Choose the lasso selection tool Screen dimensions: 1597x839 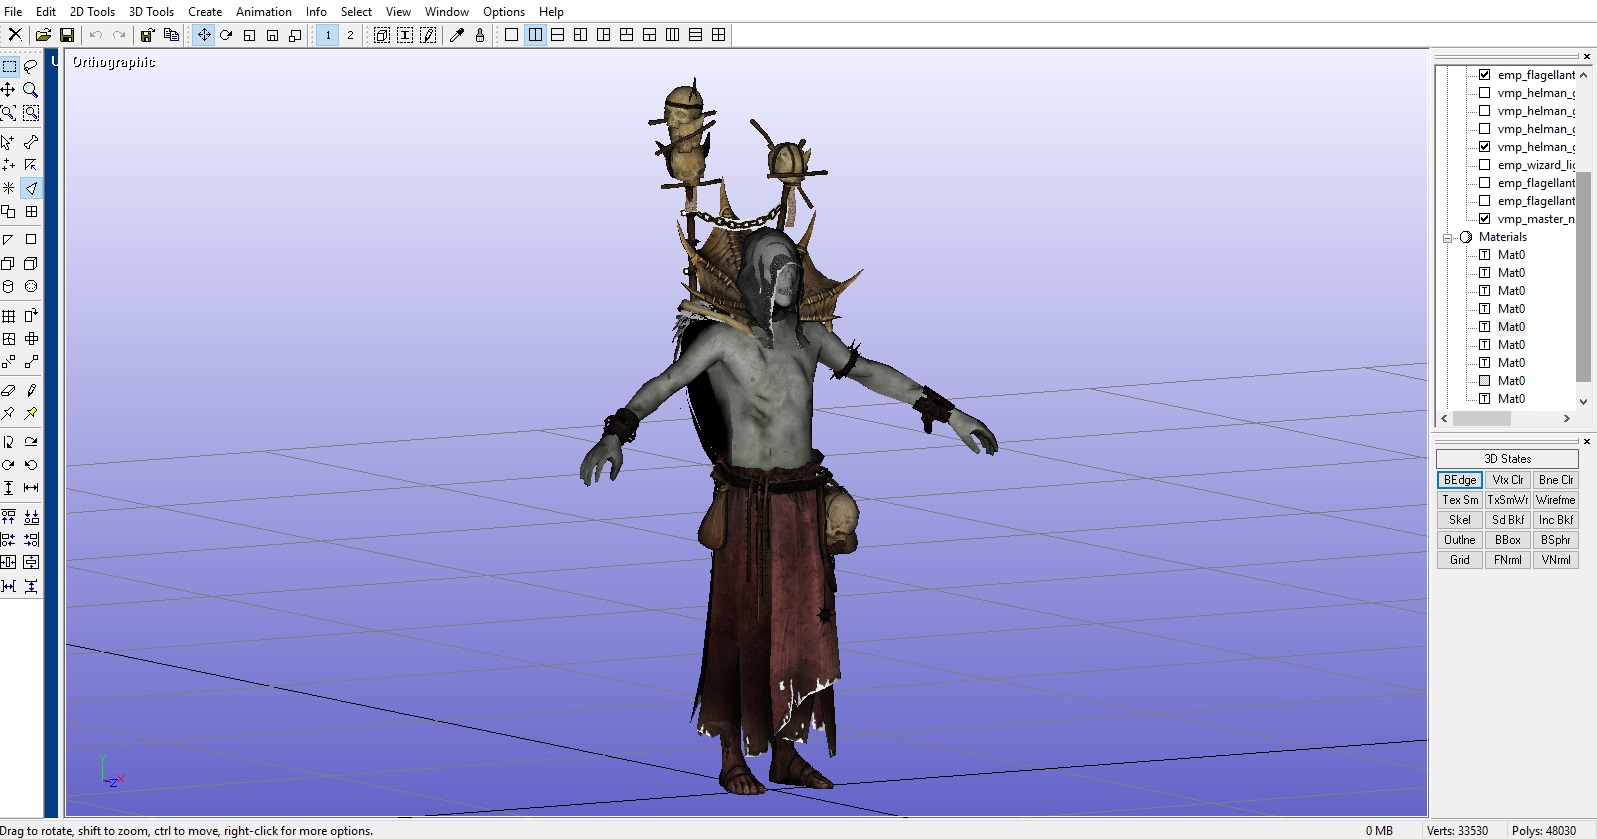point(31,66)
